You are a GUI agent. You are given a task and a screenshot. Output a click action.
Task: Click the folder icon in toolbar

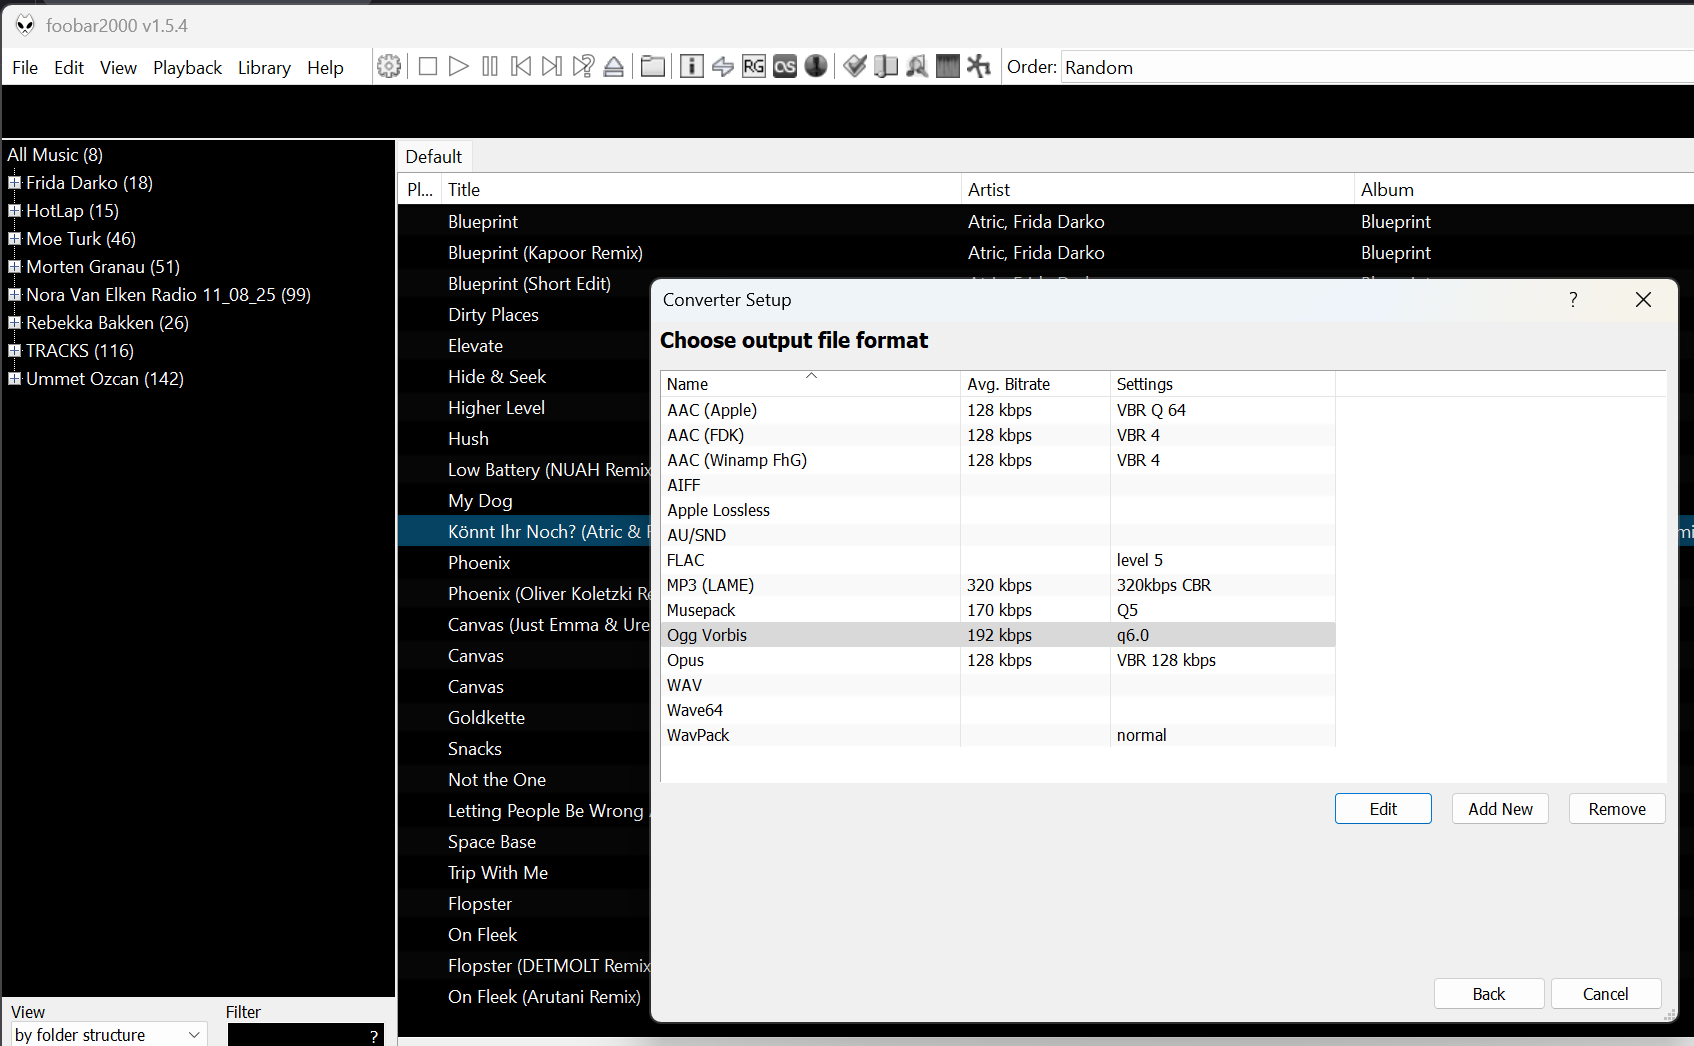653,66
